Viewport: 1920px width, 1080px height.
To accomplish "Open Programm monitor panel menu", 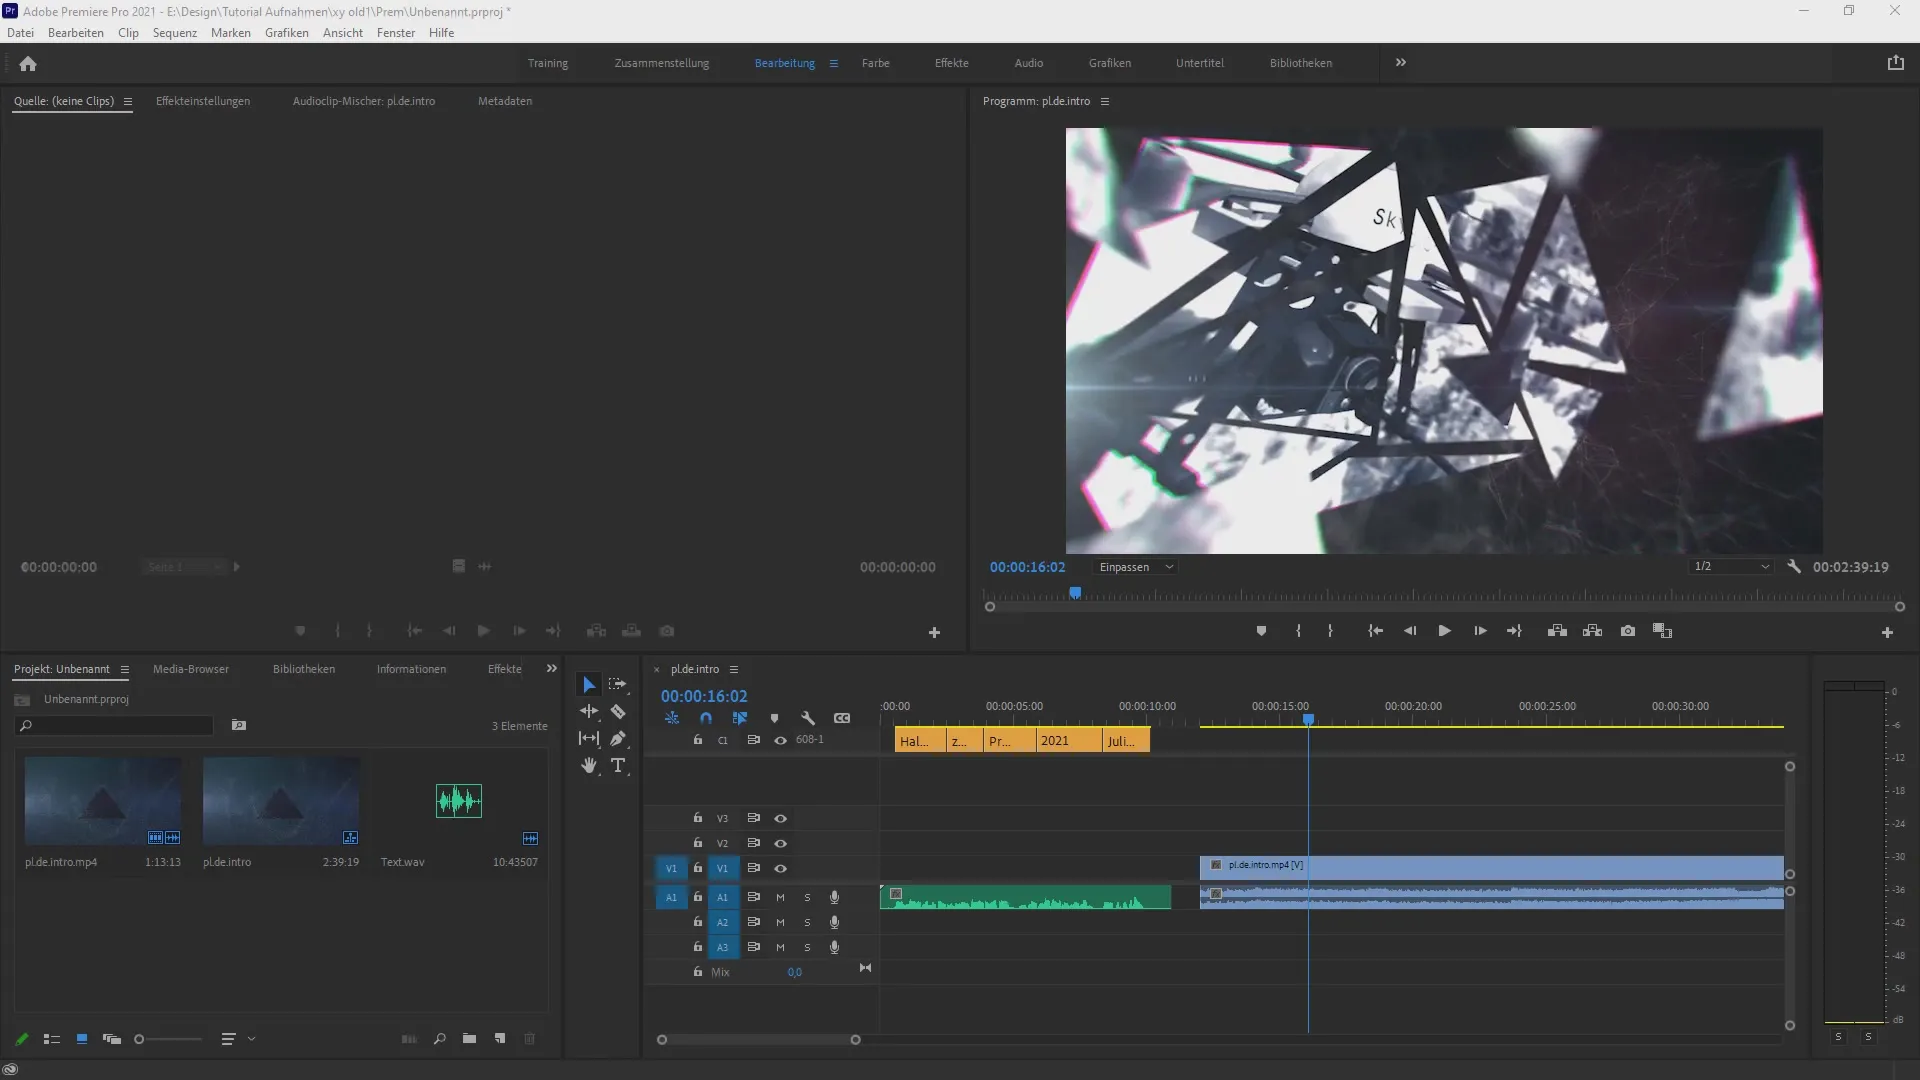I will click(1105, 102).
